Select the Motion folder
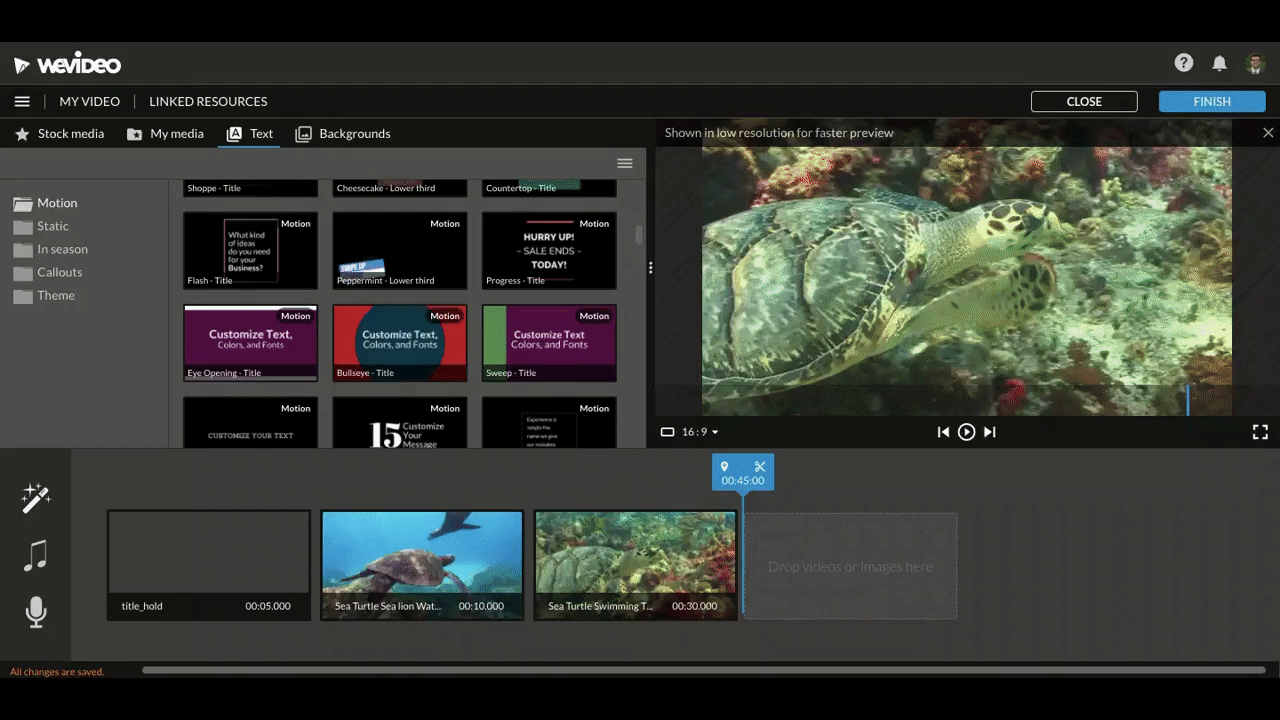 point(46,203)
